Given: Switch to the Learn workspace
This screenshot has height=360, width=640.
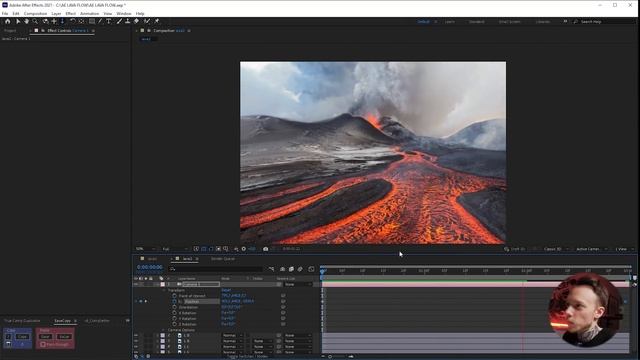Looking at the screenshot, I should click(x=450, y=22).
